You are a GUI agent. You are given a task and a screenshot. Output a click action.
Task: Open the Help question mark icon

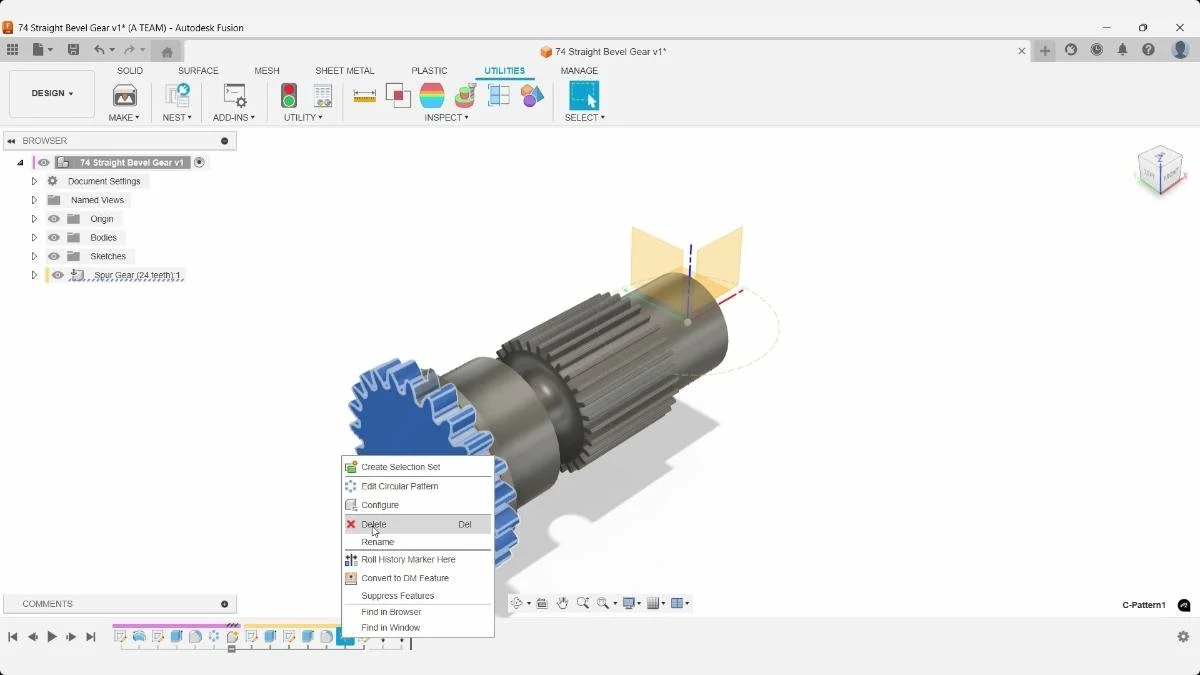pos(1149,50)
